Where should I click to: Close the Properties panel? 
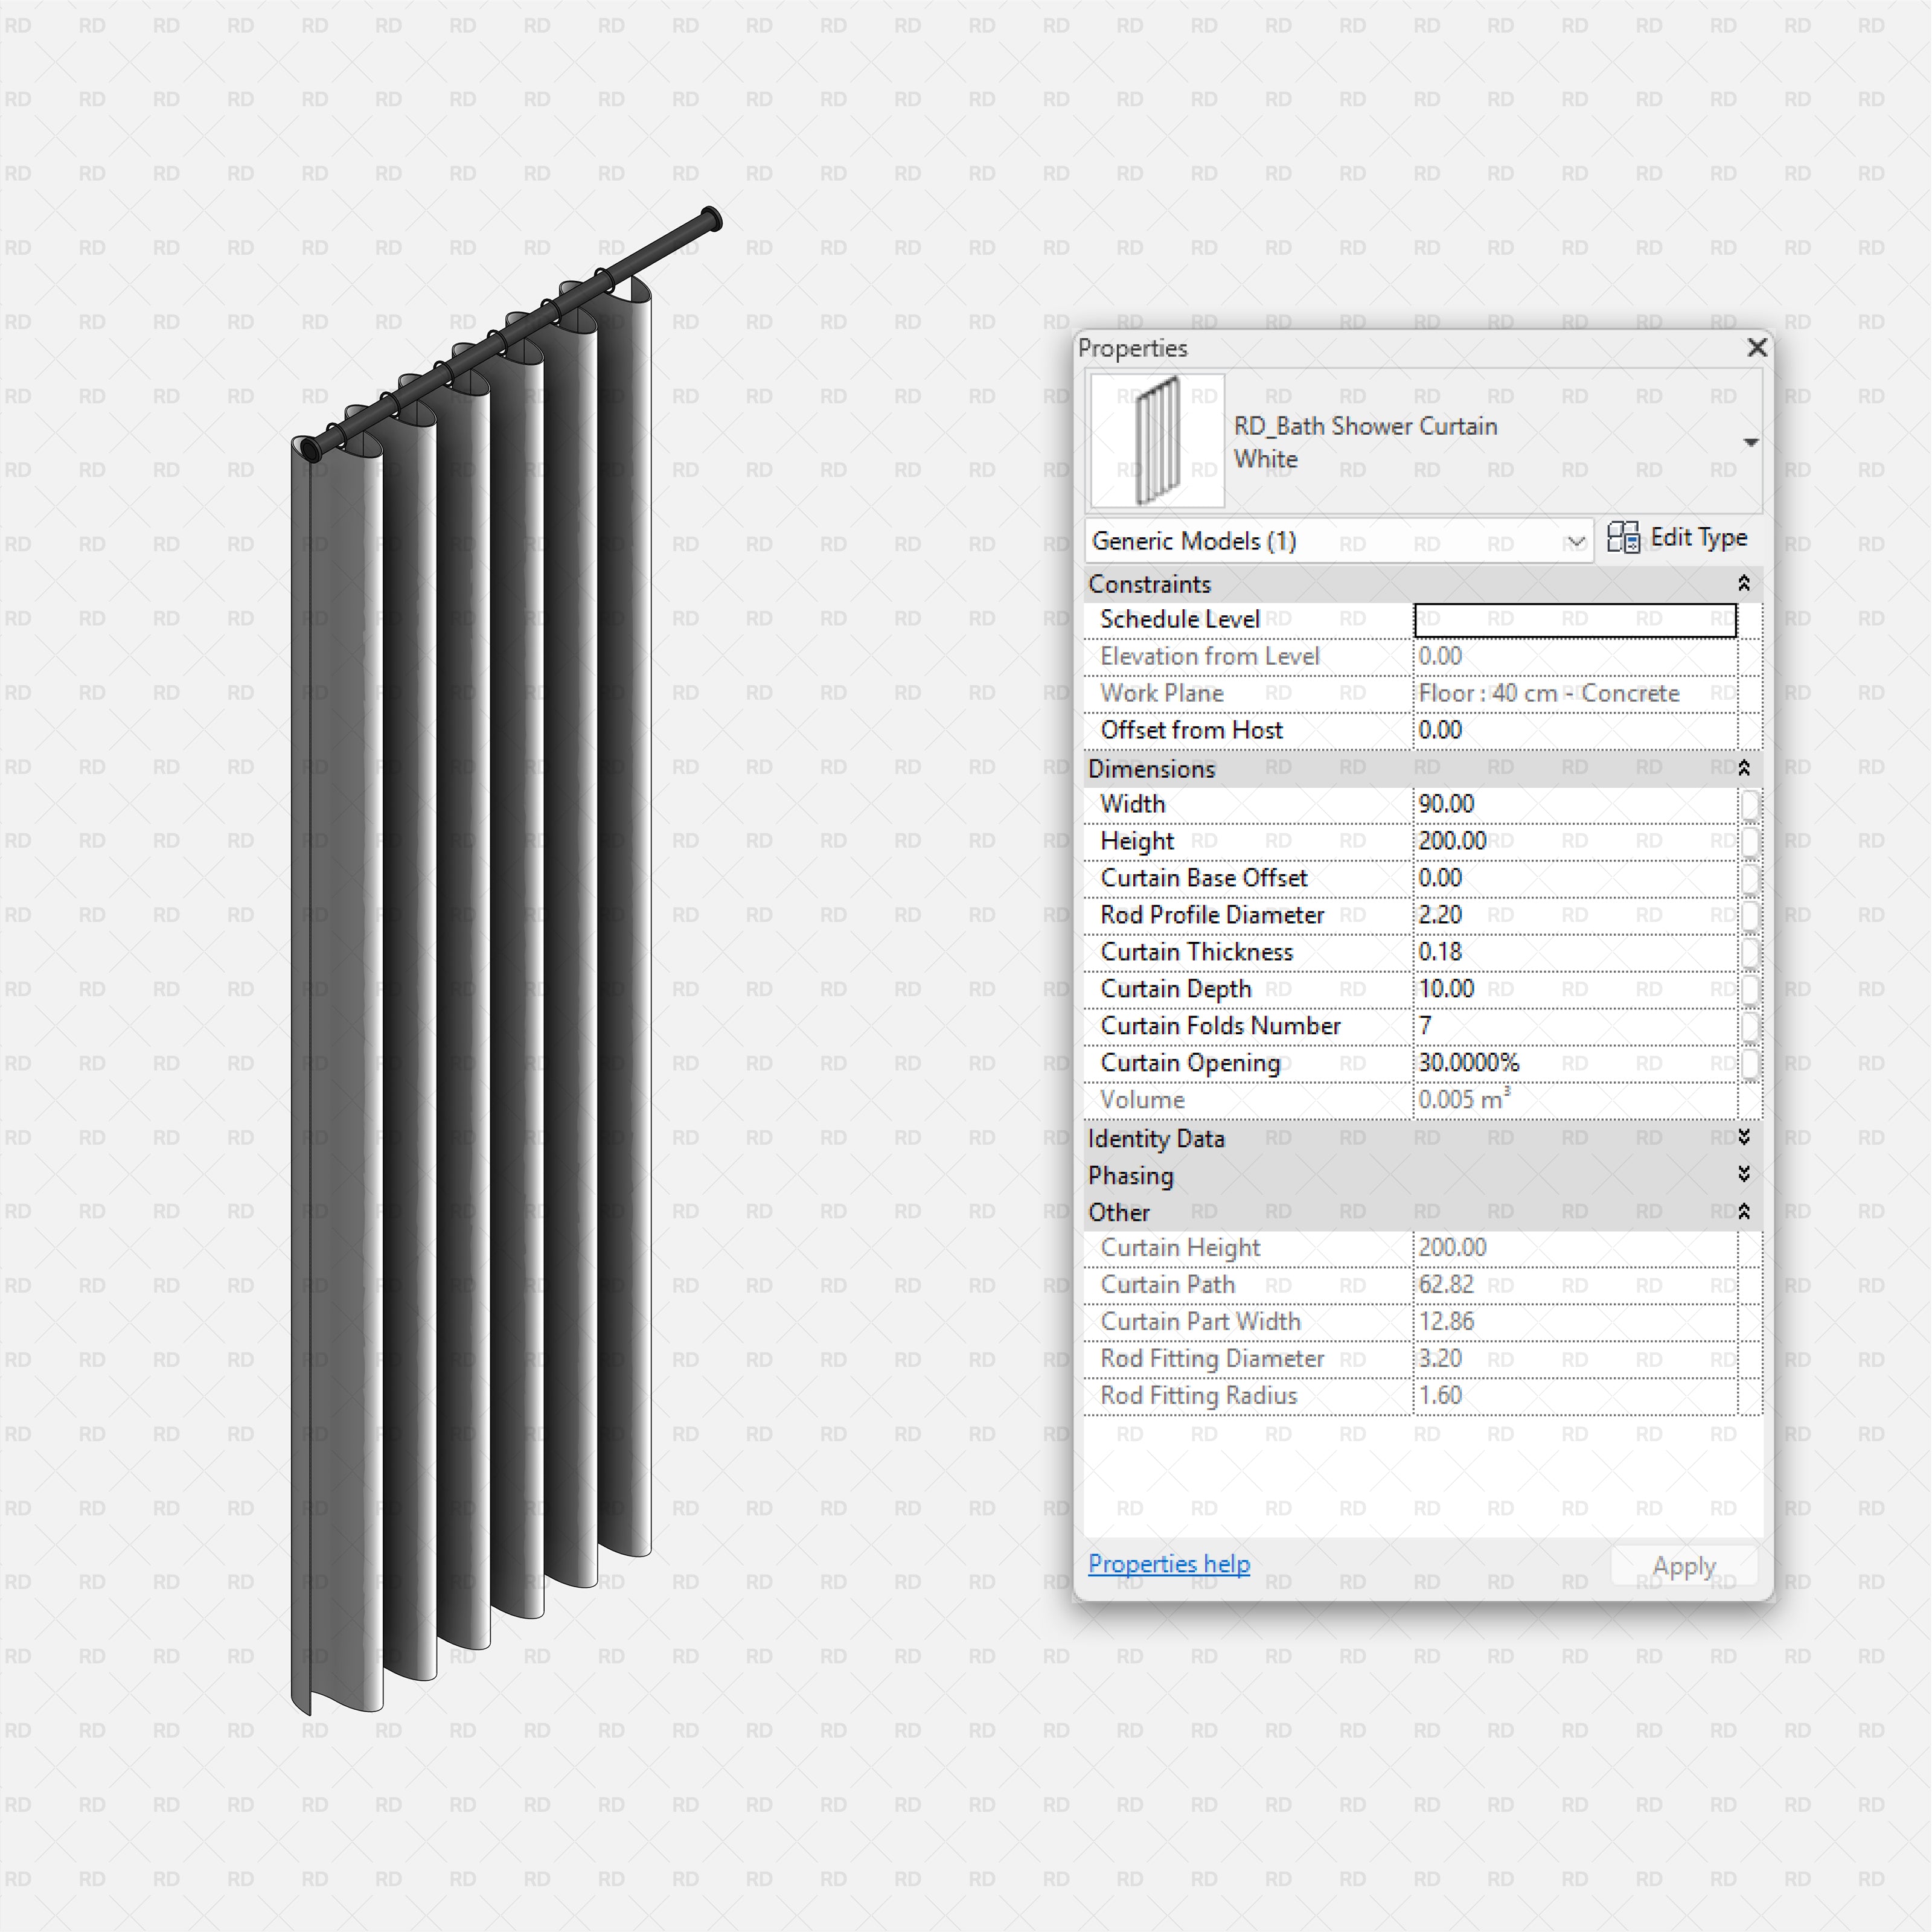(1756, 347)
